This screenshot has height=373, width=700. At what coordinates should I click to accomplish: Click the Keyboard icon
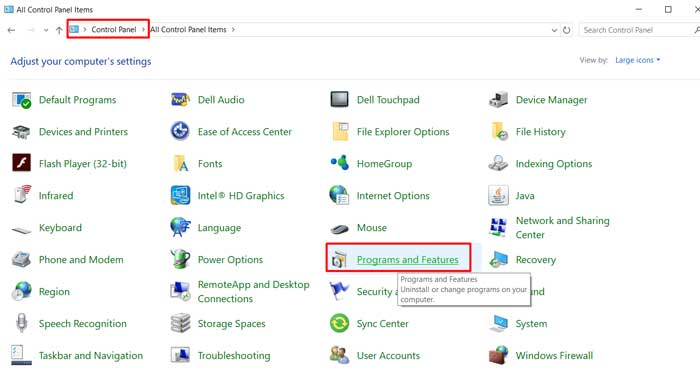coord(21,230)
